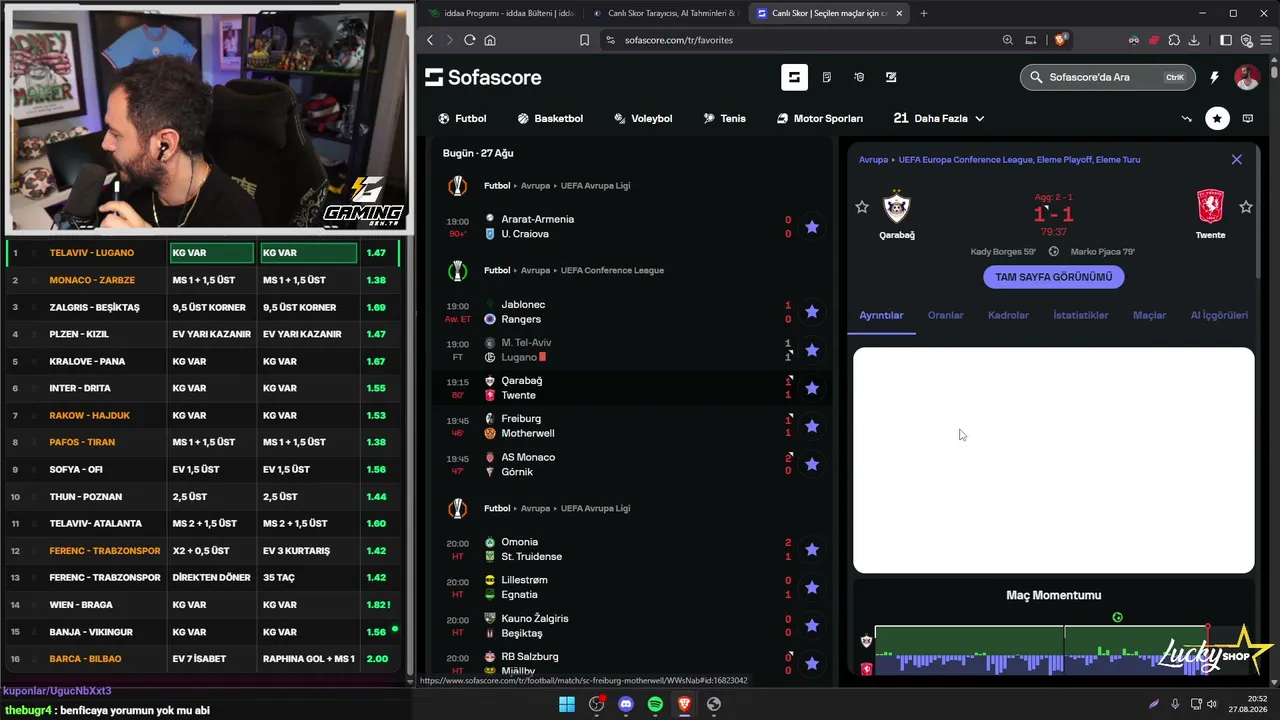Screen dimensions: 1280x720
Task: Open the Kauno Žalgiris vs Beşiktaş match row
Action: (631, 625)
